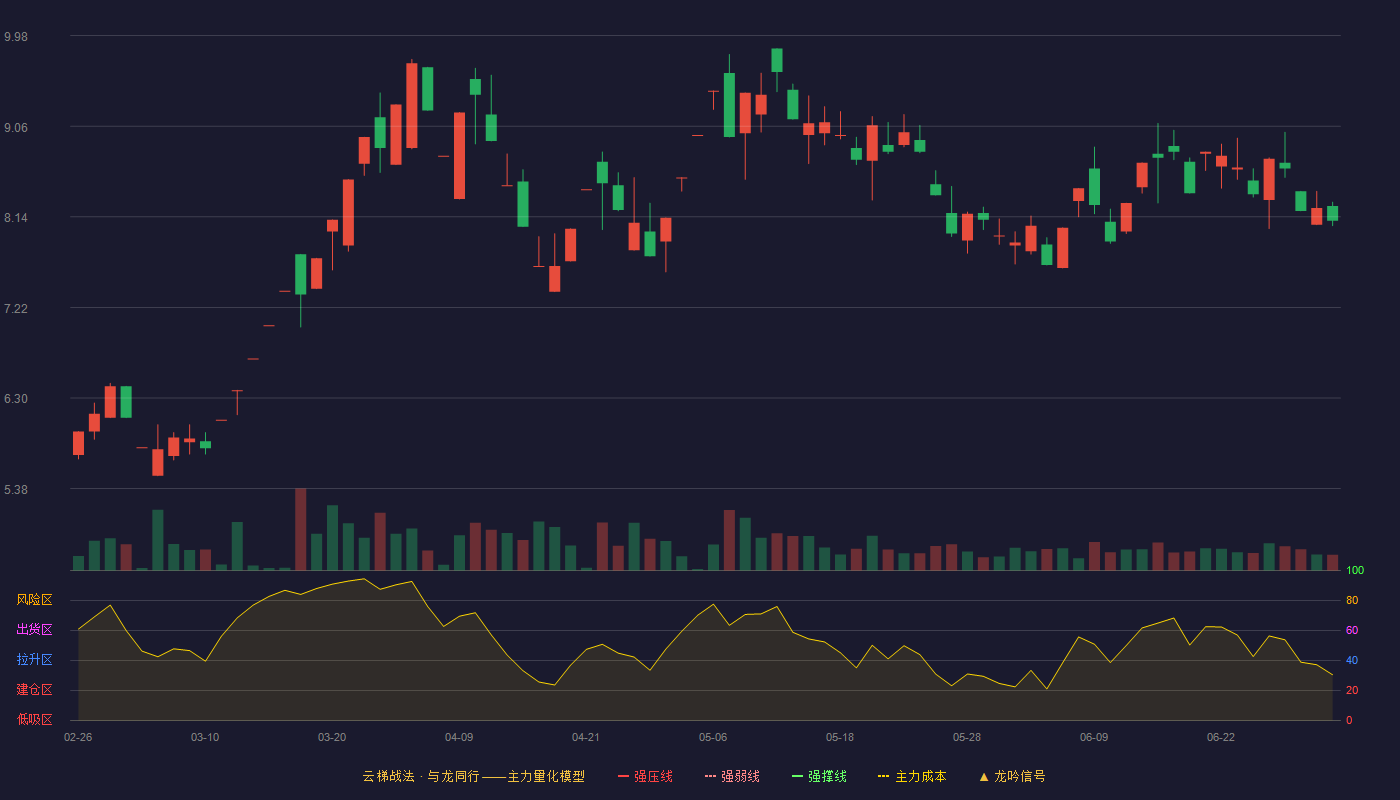This screenshot has width=1400, height=800.
Task: Click the 出货区 zone label
Action: [35, 630]
